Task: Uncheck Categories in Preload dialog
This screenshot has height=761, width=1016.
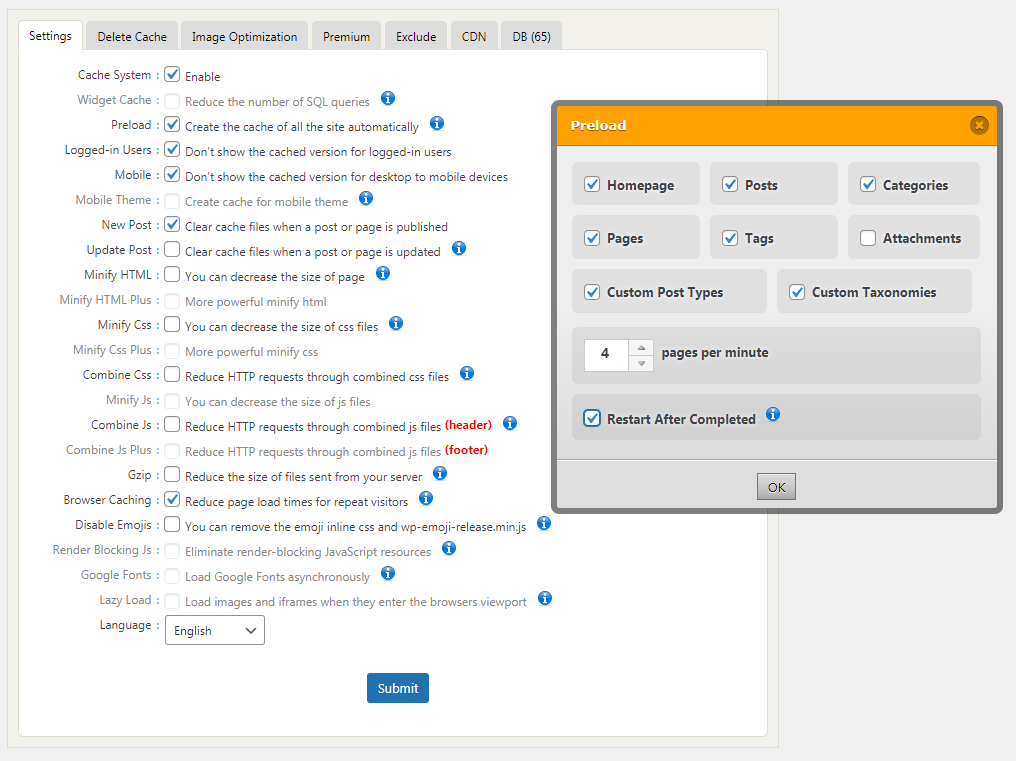Action: pyautogui.click(x=868, y=185)
